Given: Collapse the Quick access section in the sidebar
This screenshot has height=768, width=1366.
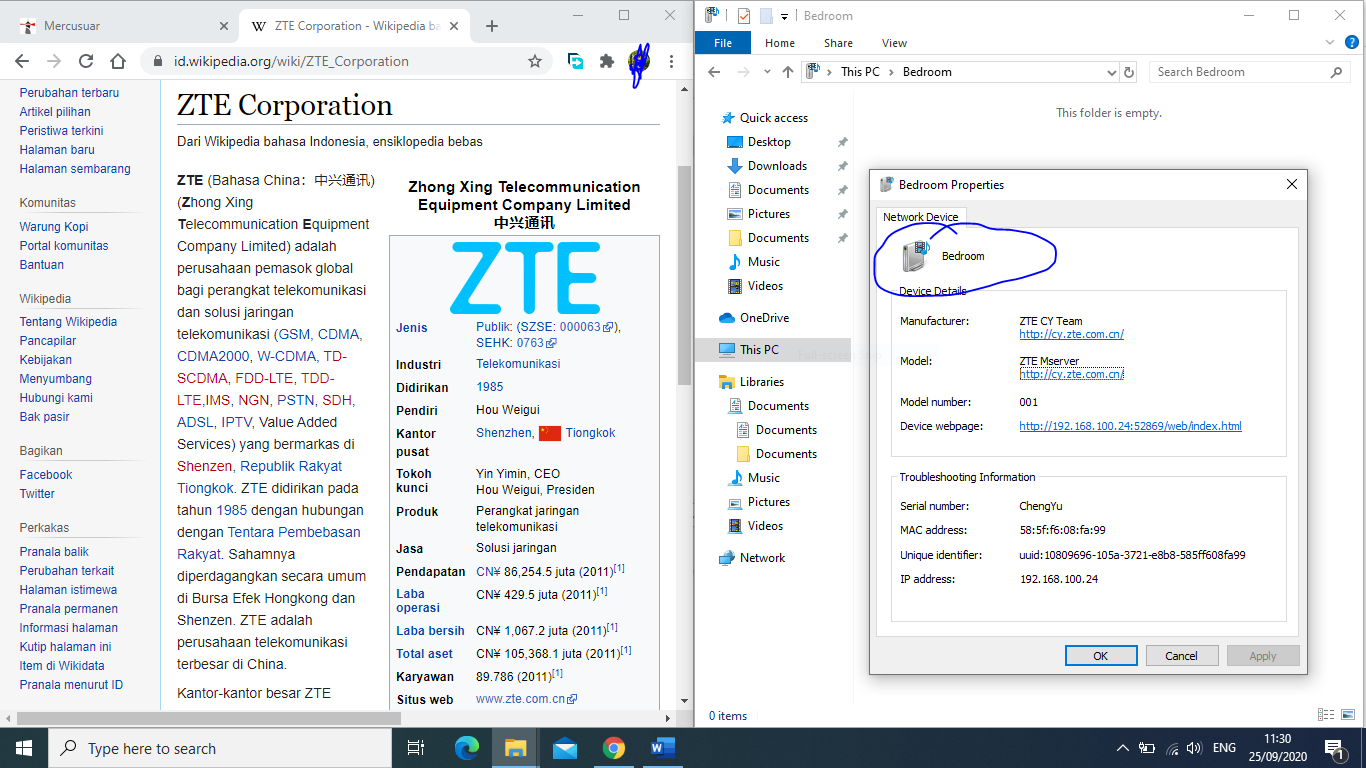Looking at the screenshot, I should pyautogui.click(x=703, y=117).
